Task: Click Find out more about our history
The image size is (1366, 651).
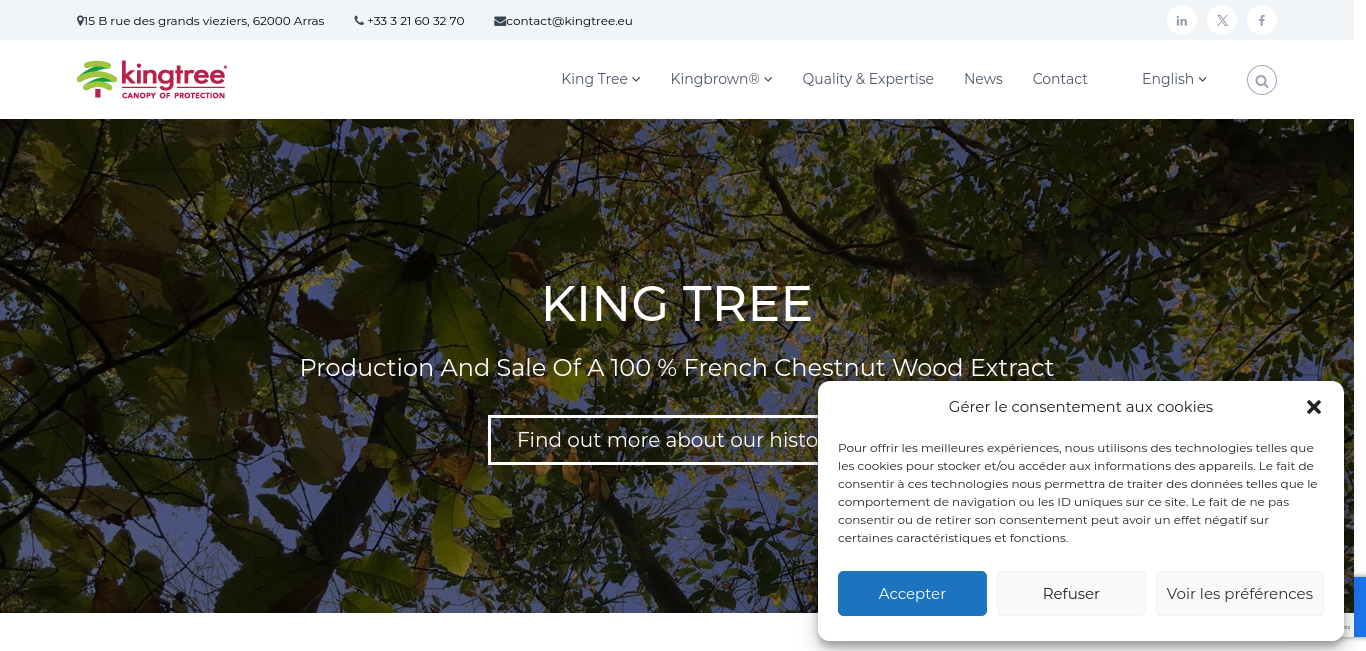Action: [653, 440]
